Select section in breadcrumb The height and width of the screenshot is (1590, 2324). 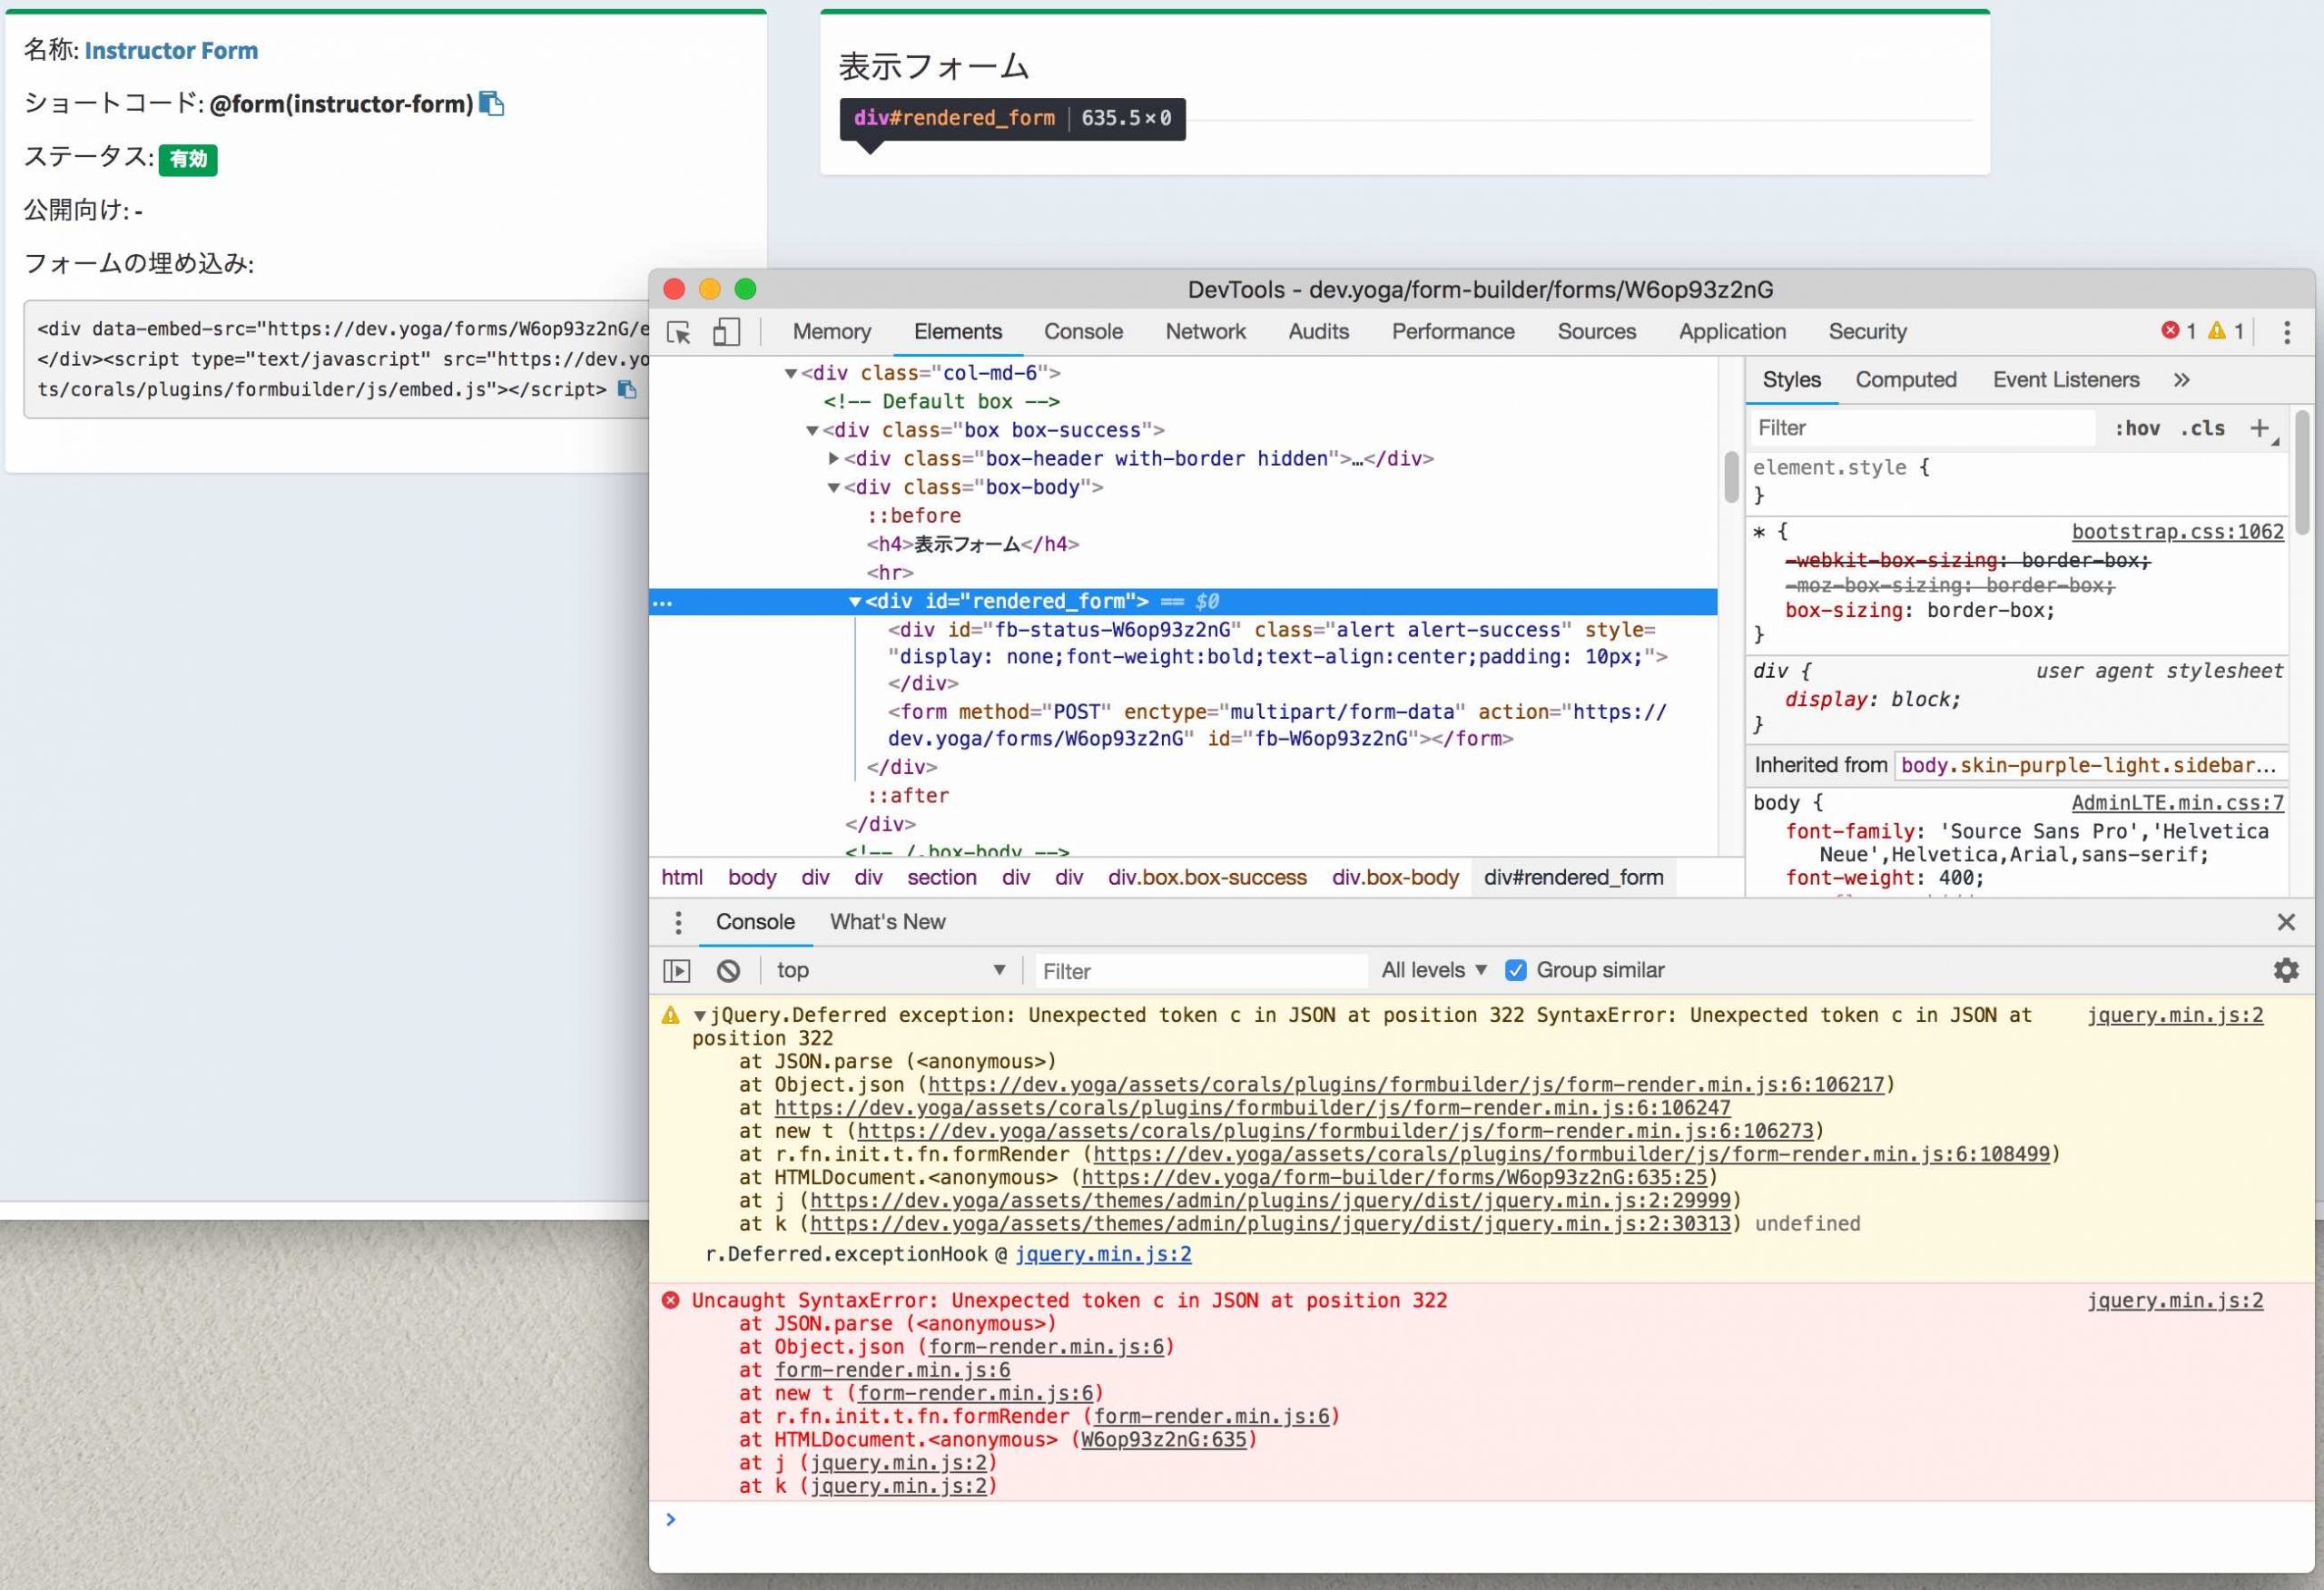click(x=941, y=878)
